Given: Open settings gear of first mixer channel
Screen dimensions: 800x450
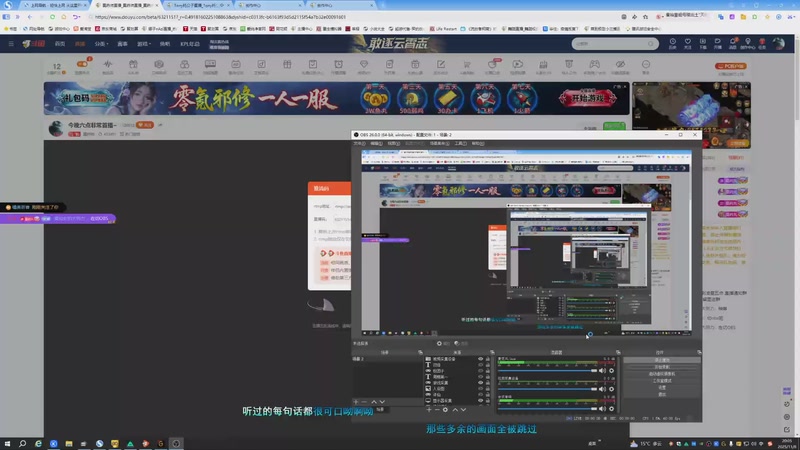Looking at the screenshot, I should (x=611, y=370).
